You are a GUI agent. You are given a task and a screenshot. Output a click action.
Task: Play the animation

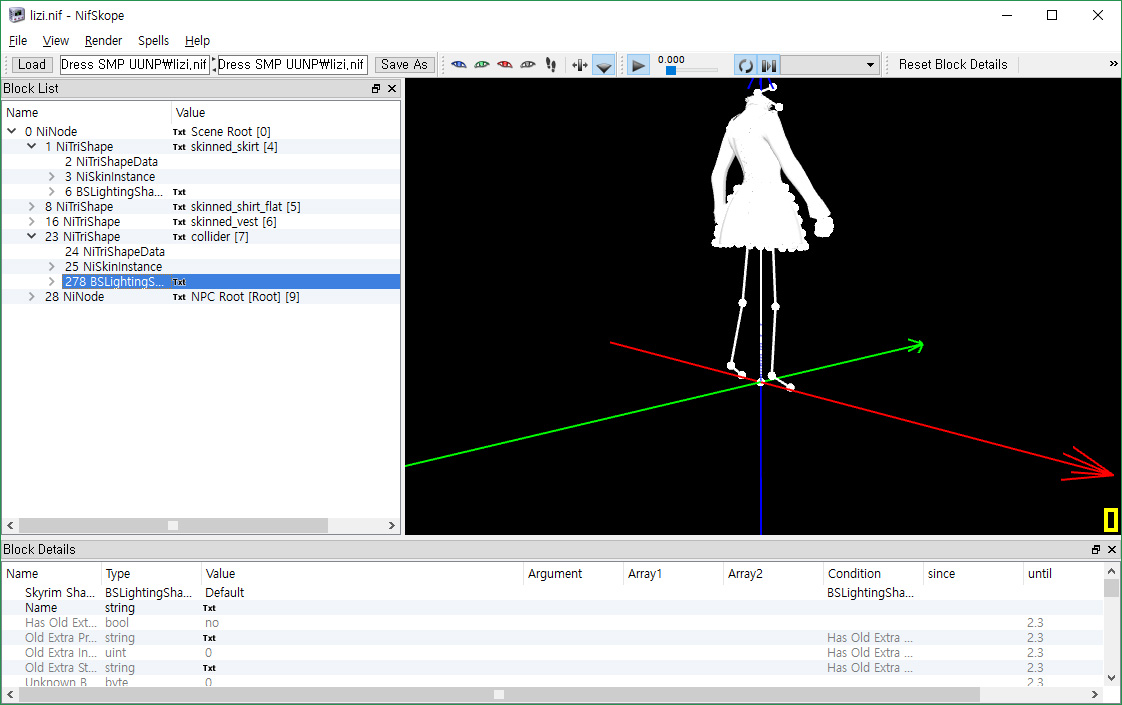(x=638, y=65)
